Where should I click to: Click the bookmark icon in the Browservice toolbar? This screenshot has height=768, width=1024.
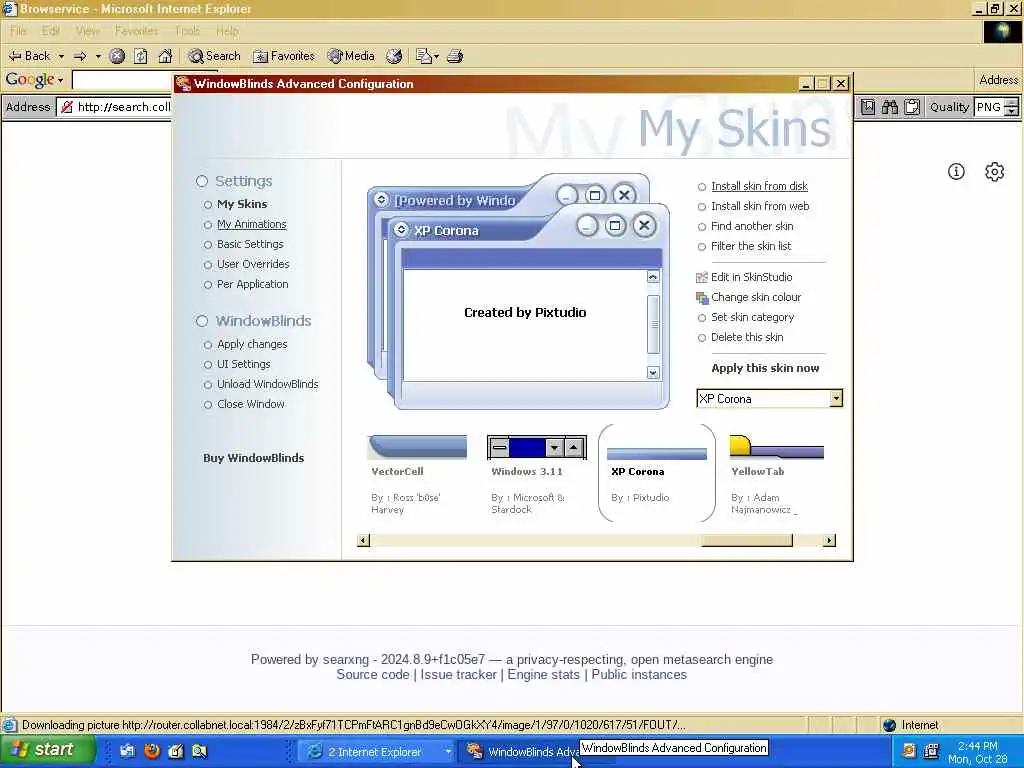(868, 107)
